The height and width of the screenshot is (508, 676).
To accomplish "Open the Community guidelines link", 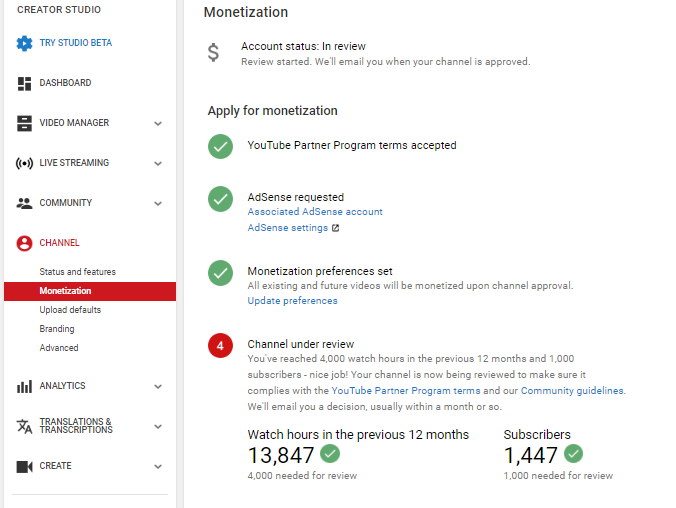I will point(572,391).
